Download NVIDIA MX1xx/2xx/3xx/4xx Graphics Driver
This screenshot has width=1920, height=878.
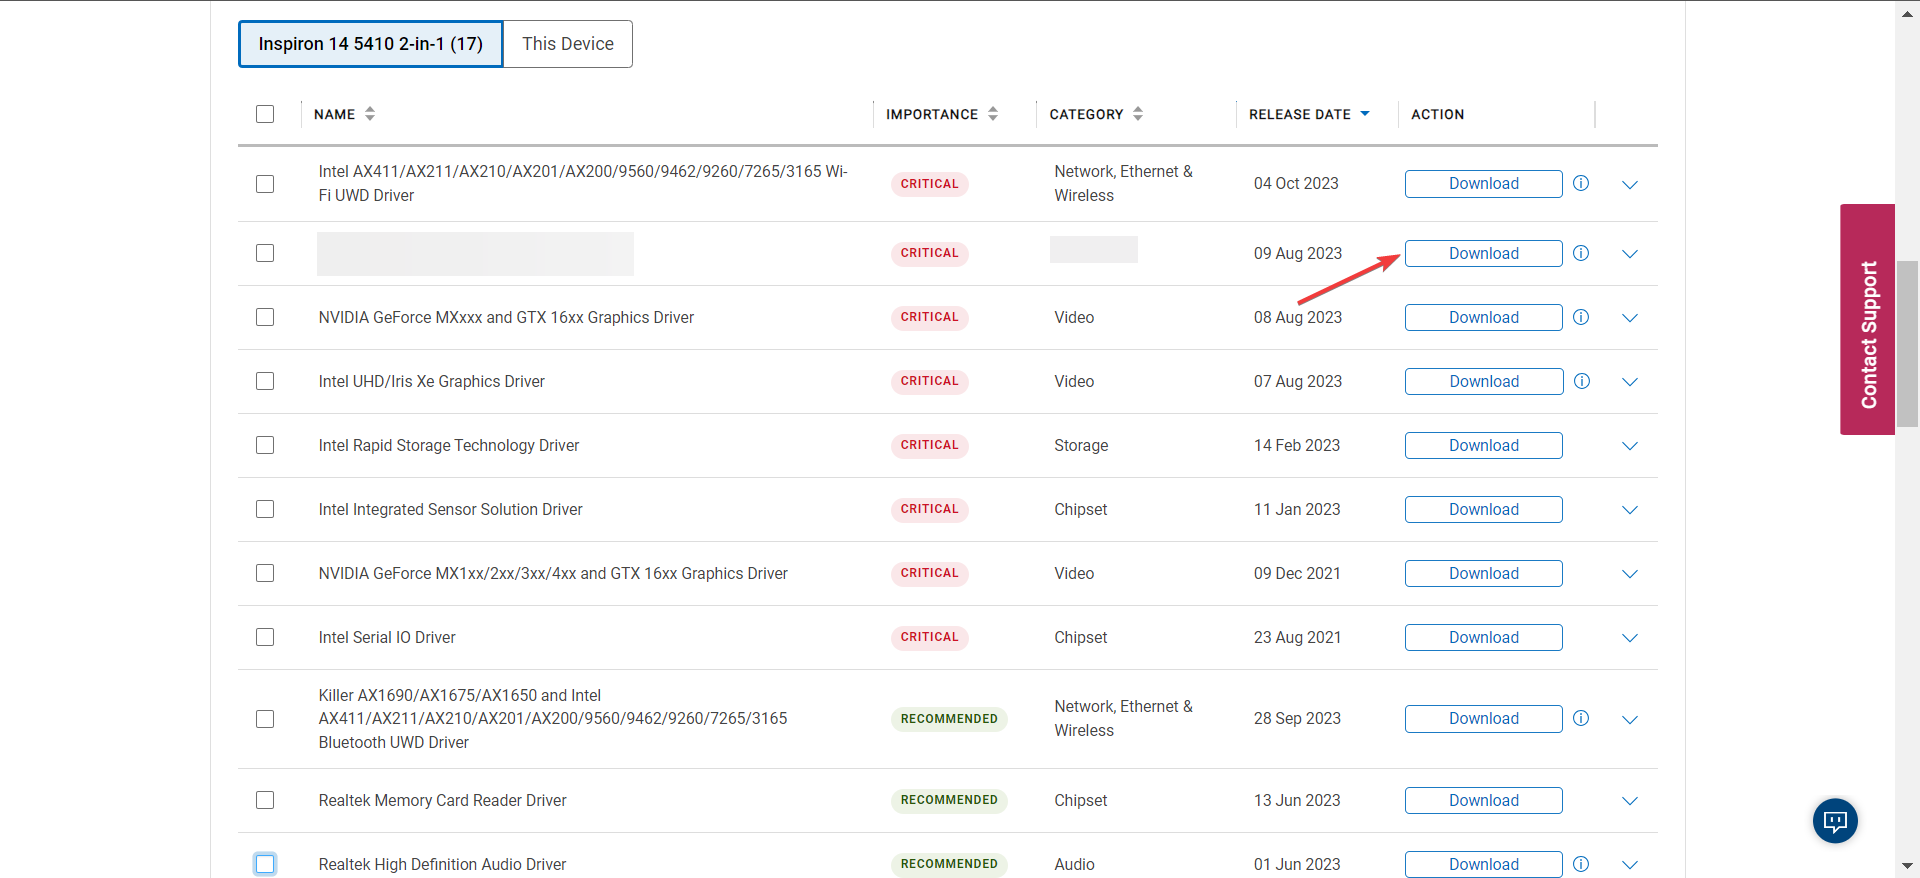pos(1484,574)
